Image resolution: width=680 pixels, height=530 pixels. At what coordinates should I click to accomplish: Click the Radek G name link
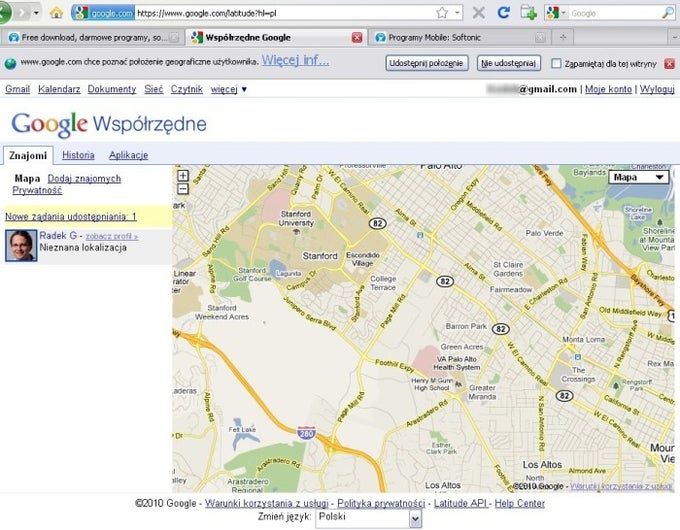point(58,236)
